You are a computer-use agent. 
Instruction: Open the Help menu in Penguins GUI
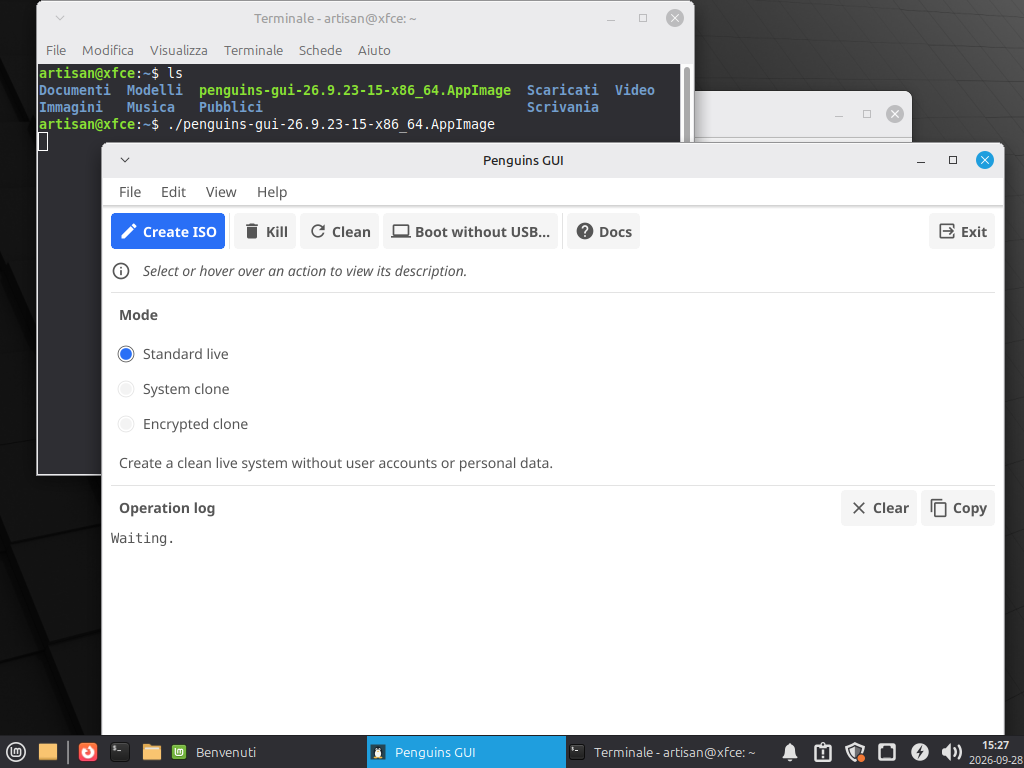tap(272, 192)
